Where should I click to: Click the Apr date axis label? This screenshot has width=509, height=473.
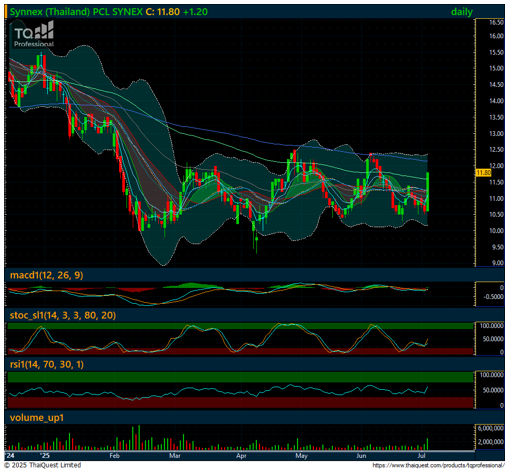(x=241, y=456)
